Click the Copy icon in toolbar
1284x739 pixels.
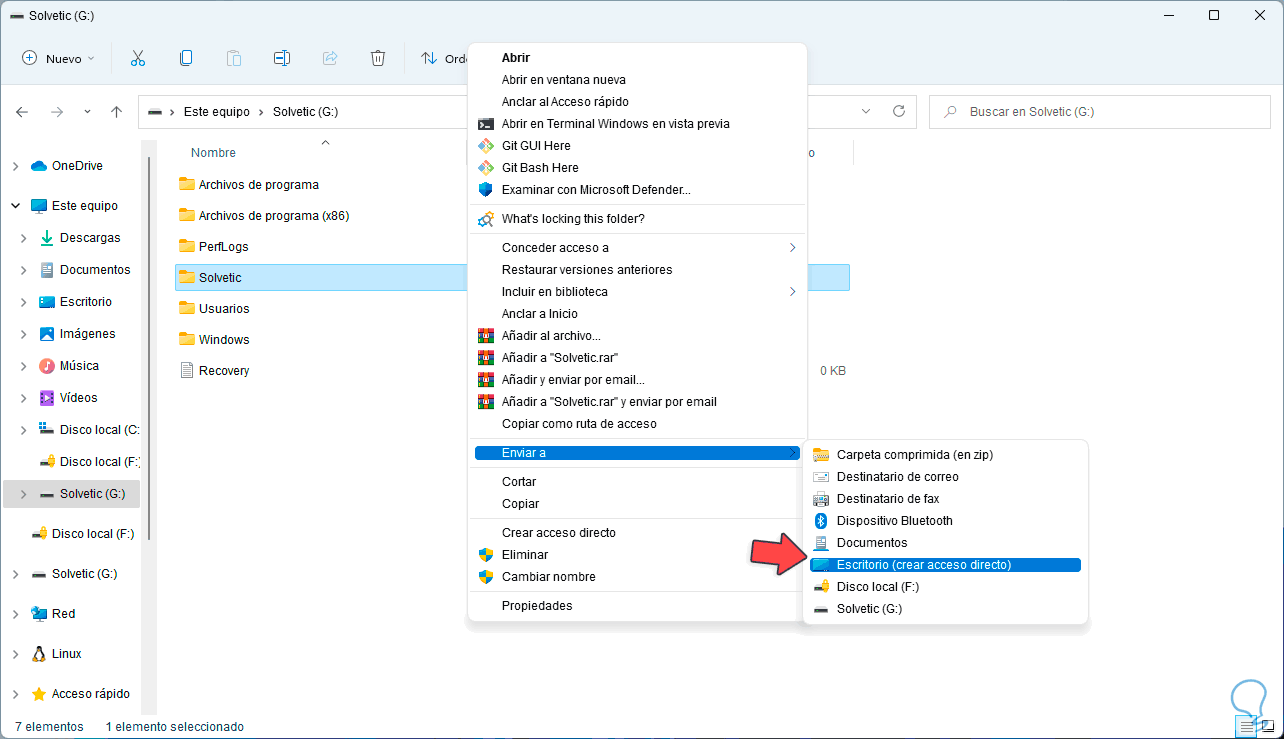click(186, 58)
